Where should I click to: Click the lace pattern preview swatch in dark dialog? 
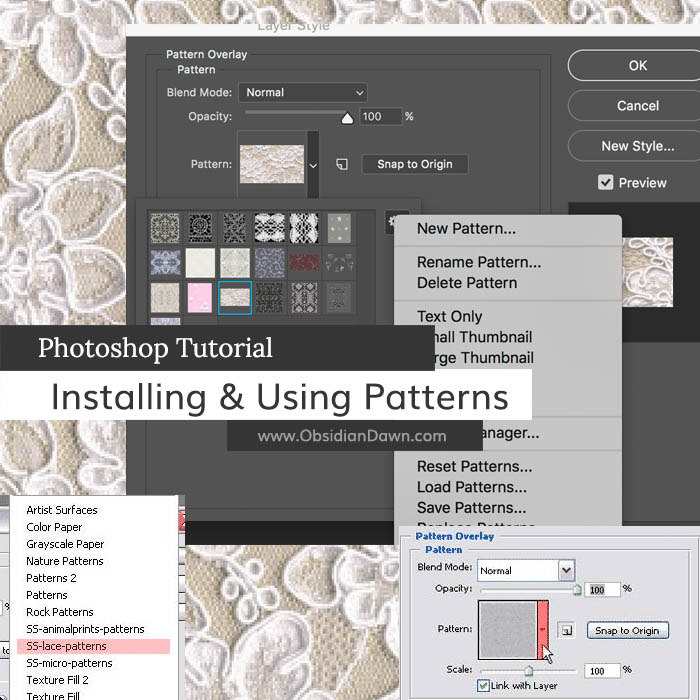[272, 164]
